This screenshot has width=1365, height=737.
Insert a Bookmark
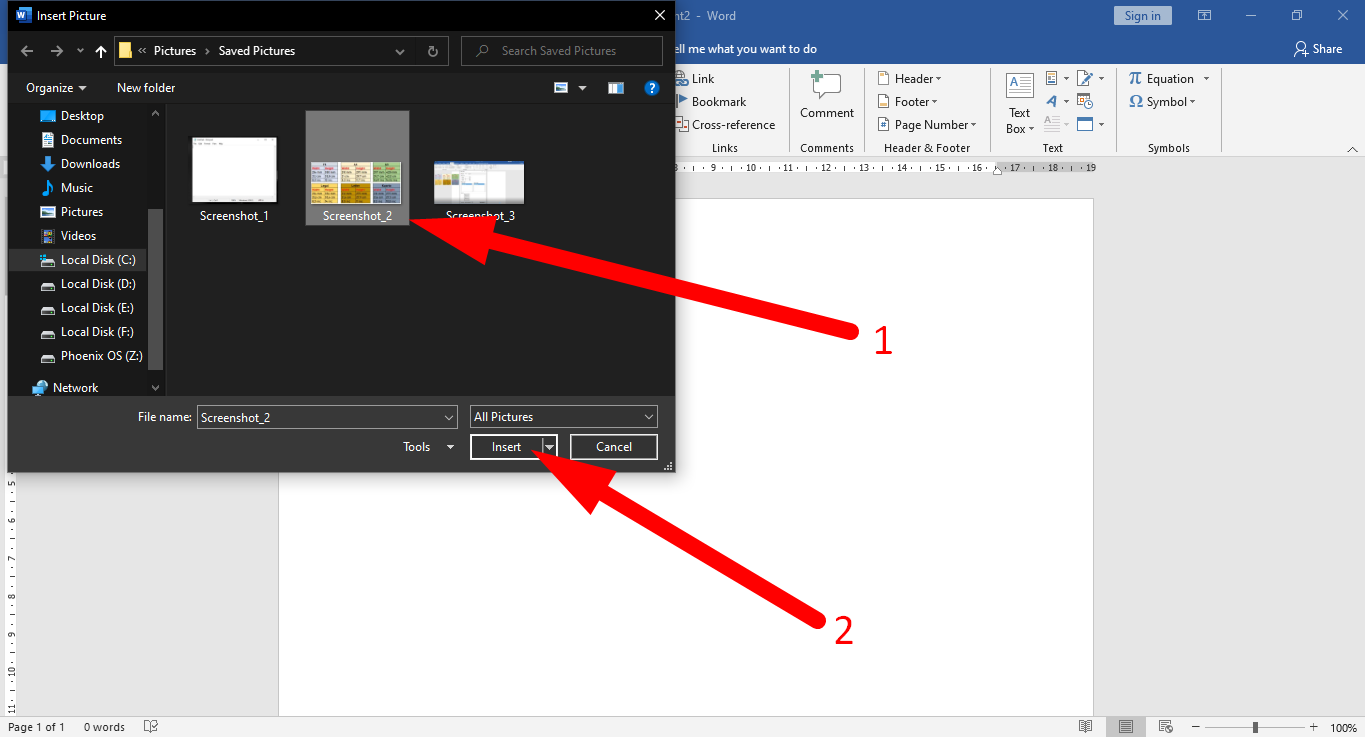712,101
